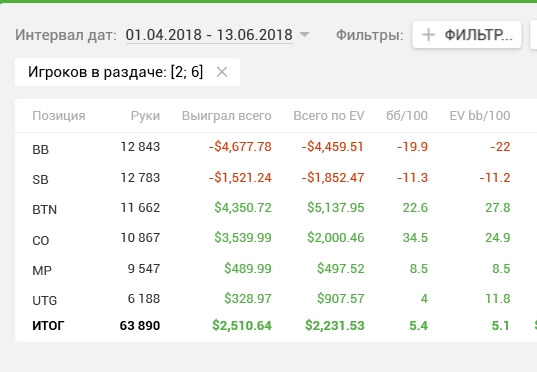Screen dimensions: 537x372
Task: Click the ИТОГ totals row
Action: pyautogui.click(x=276, y=325)
